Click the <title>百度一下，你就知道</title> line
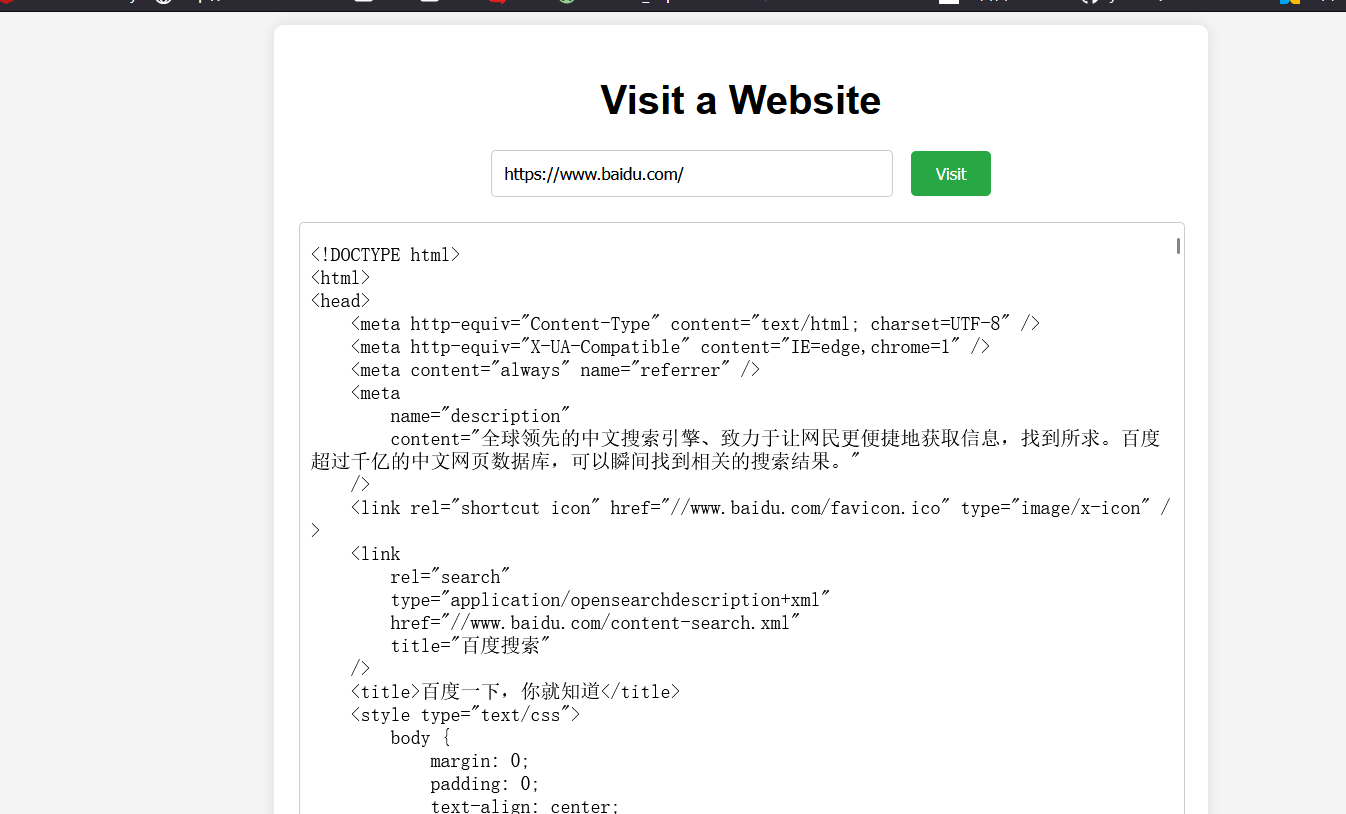This screenshot has height=814, width=1346. pos(516,692)
